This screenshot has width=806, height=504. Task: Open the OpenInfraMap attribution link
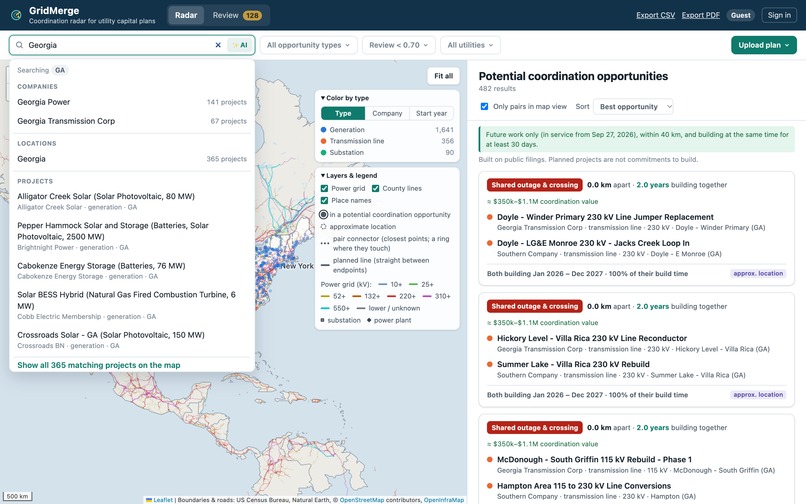pyautogui.click(x=444, y=500)
